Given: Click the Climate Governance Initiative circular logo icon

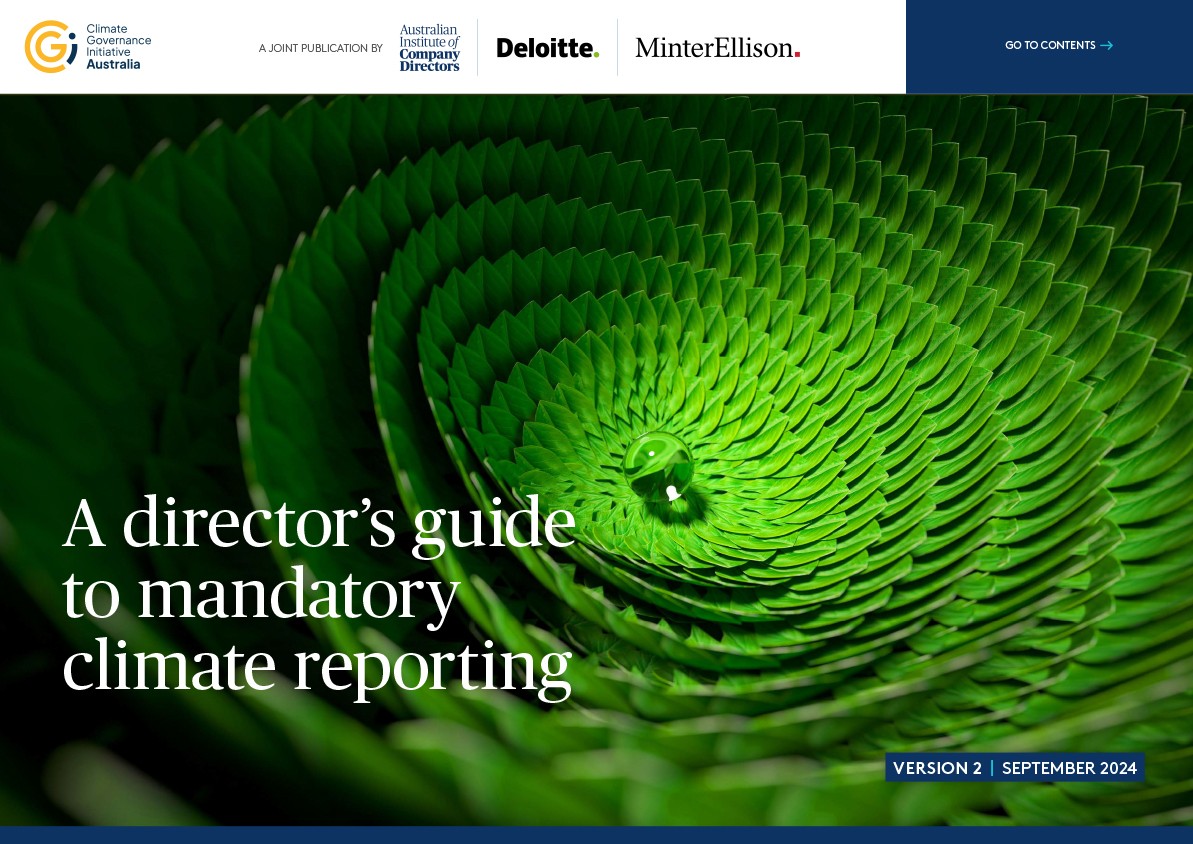Looking at the screenshot, I should click(x=51, y=46).
